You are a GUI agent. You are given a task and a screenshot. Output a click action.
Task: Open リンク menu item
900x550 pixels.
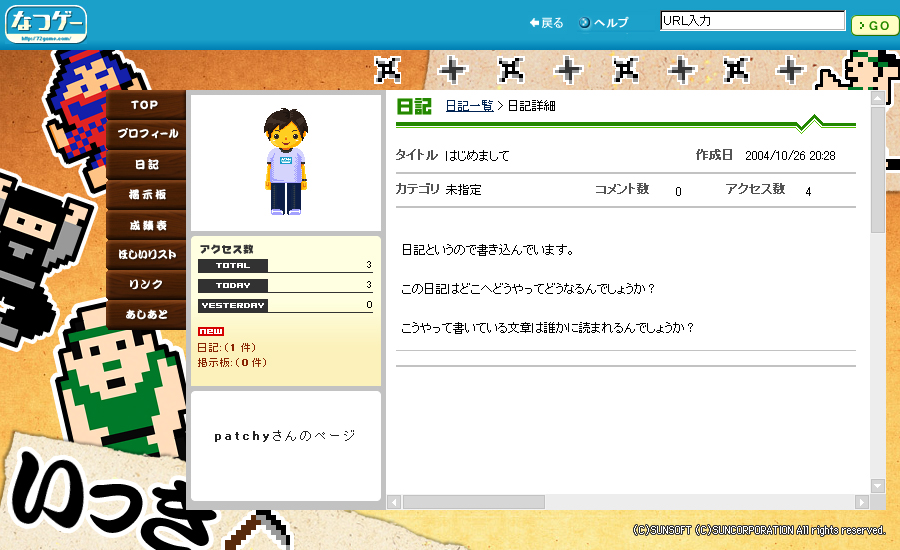point(146,284)
